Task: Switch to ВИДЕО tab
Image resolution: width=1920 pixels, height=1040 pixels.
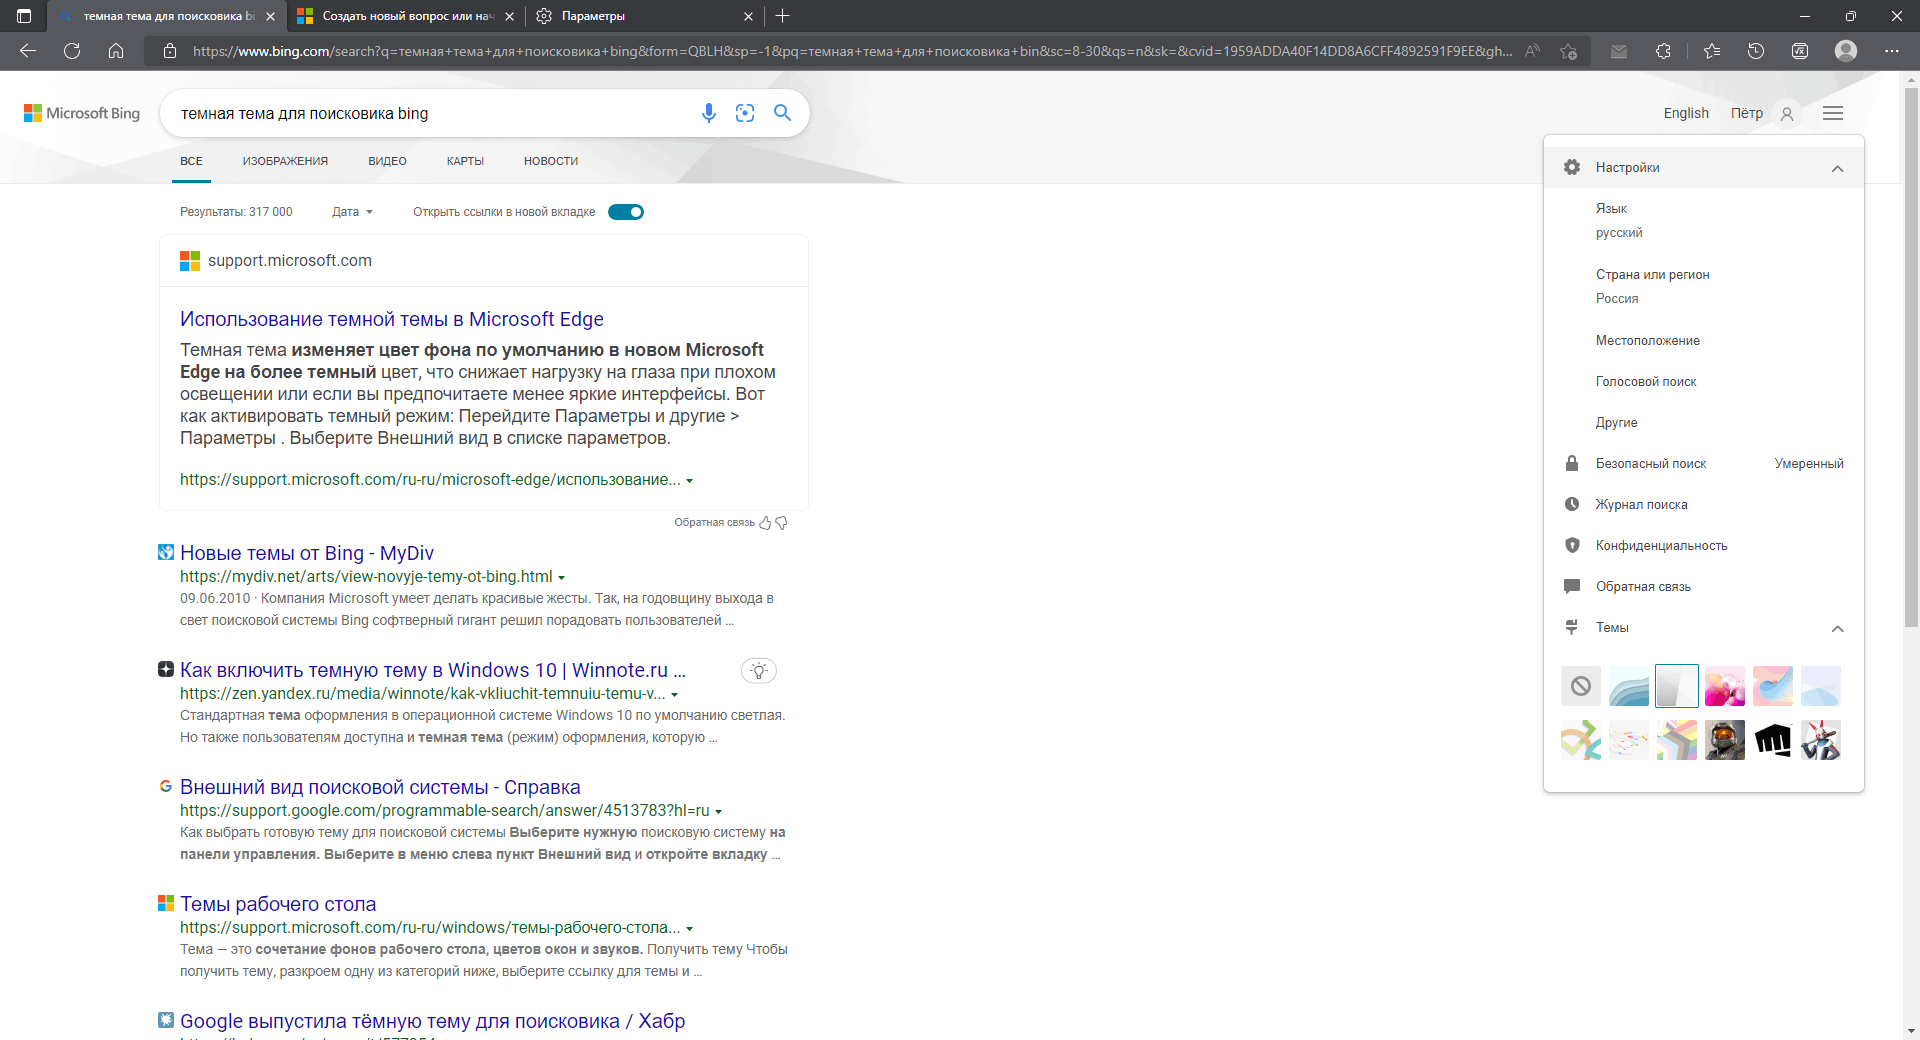Action: (x=387, y=161)
